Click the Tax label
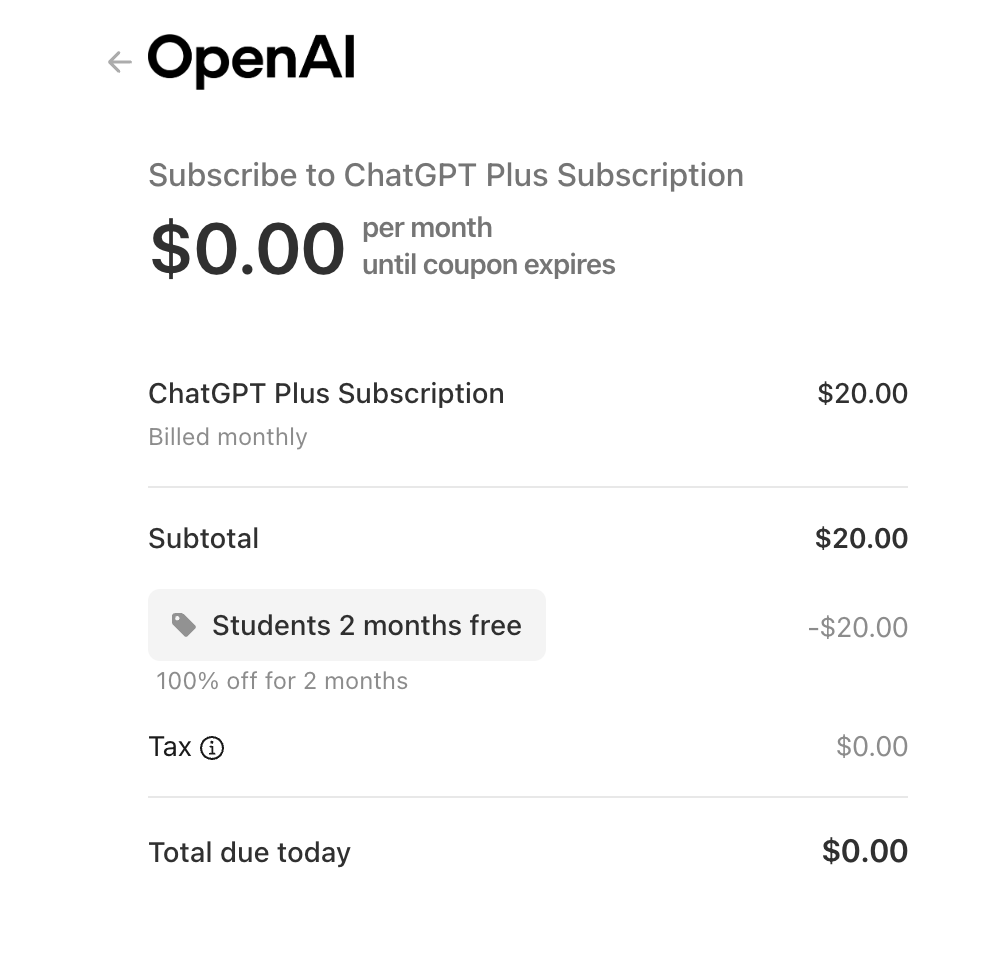 [x=169, y=747]
